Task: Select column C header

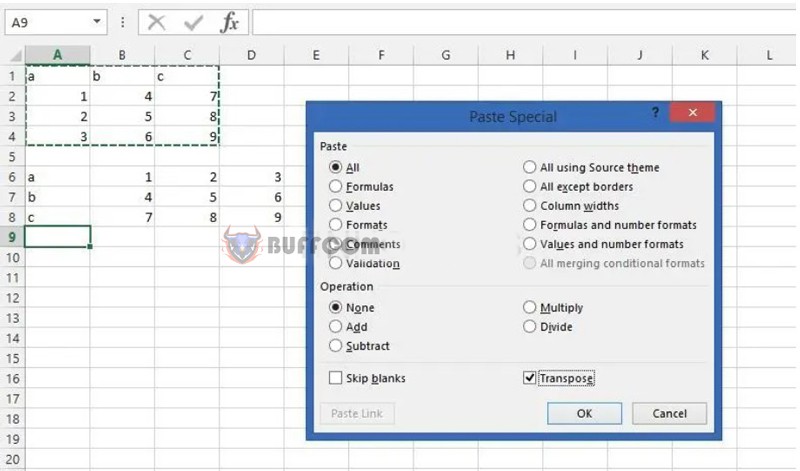Action: [187, 55]
